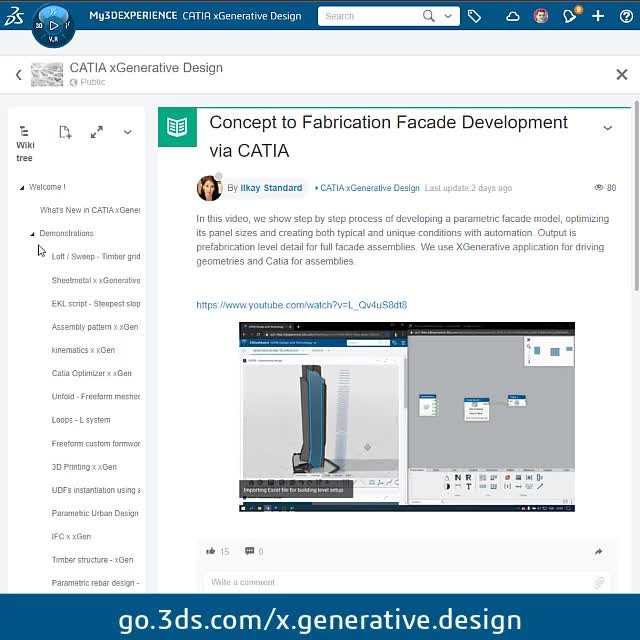Open Timber structure - xGen page
Screen dimensions: 640x640
tap(92, 560)
